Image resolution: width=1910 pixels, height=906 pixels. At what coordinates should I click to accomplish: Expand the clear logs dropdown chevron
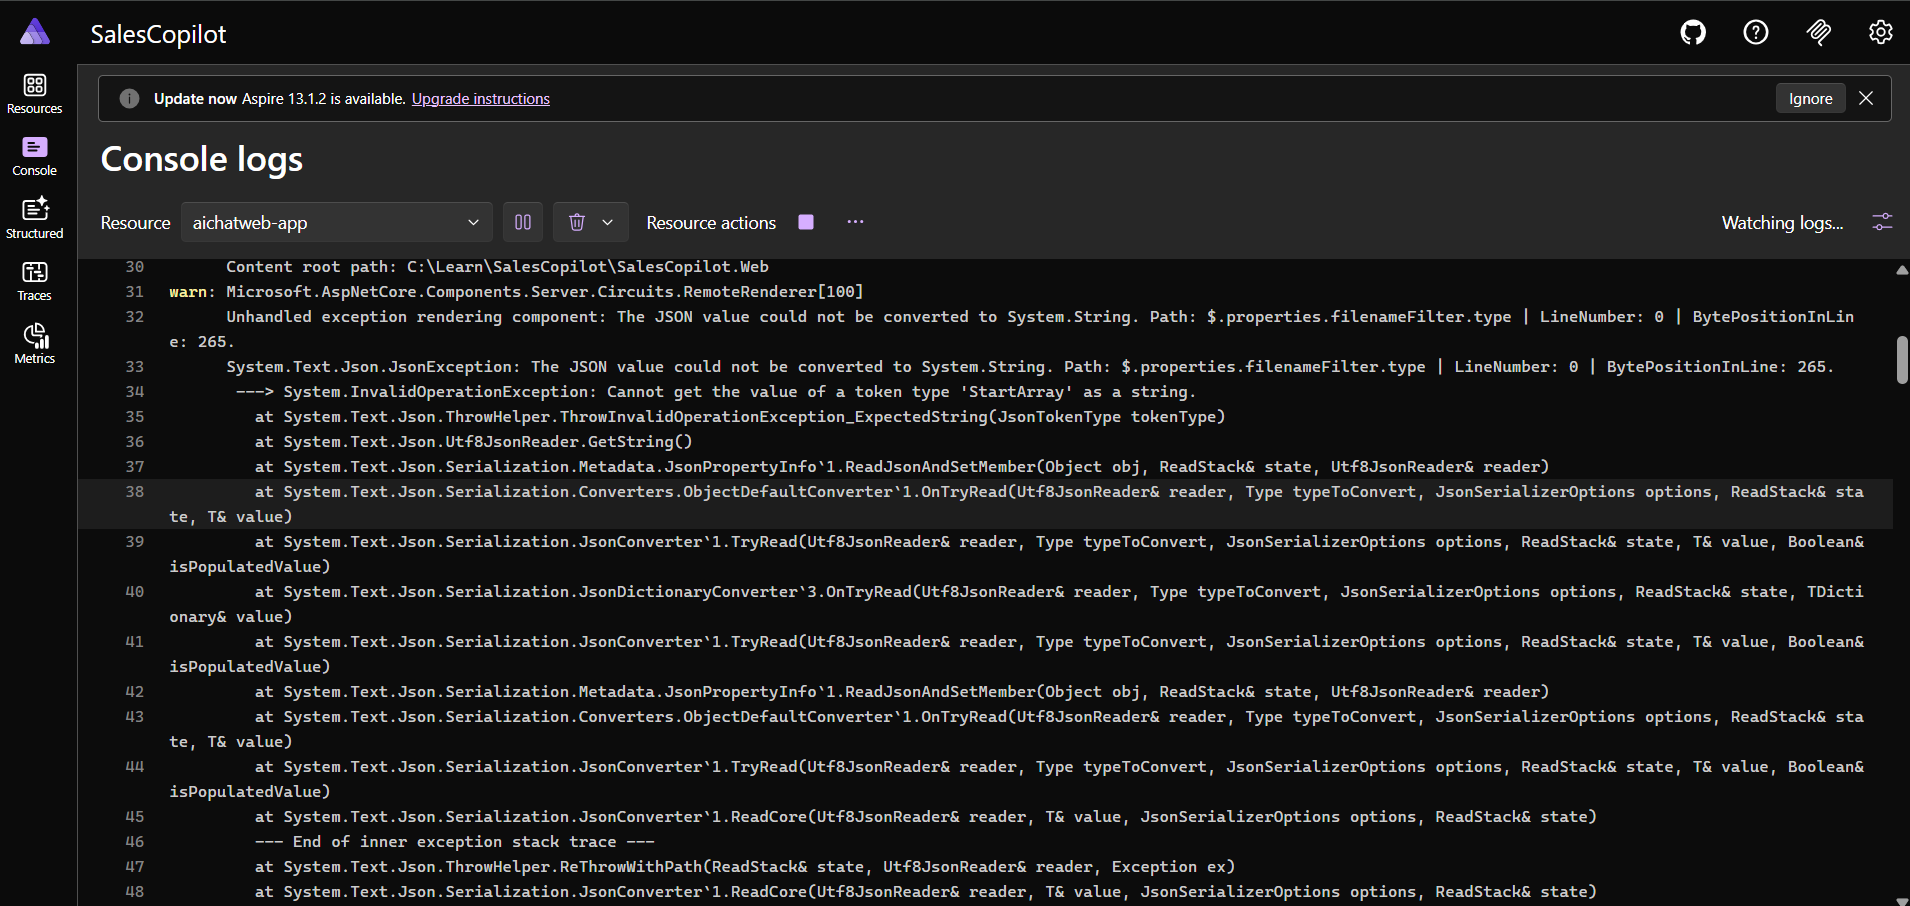(608, 222)
